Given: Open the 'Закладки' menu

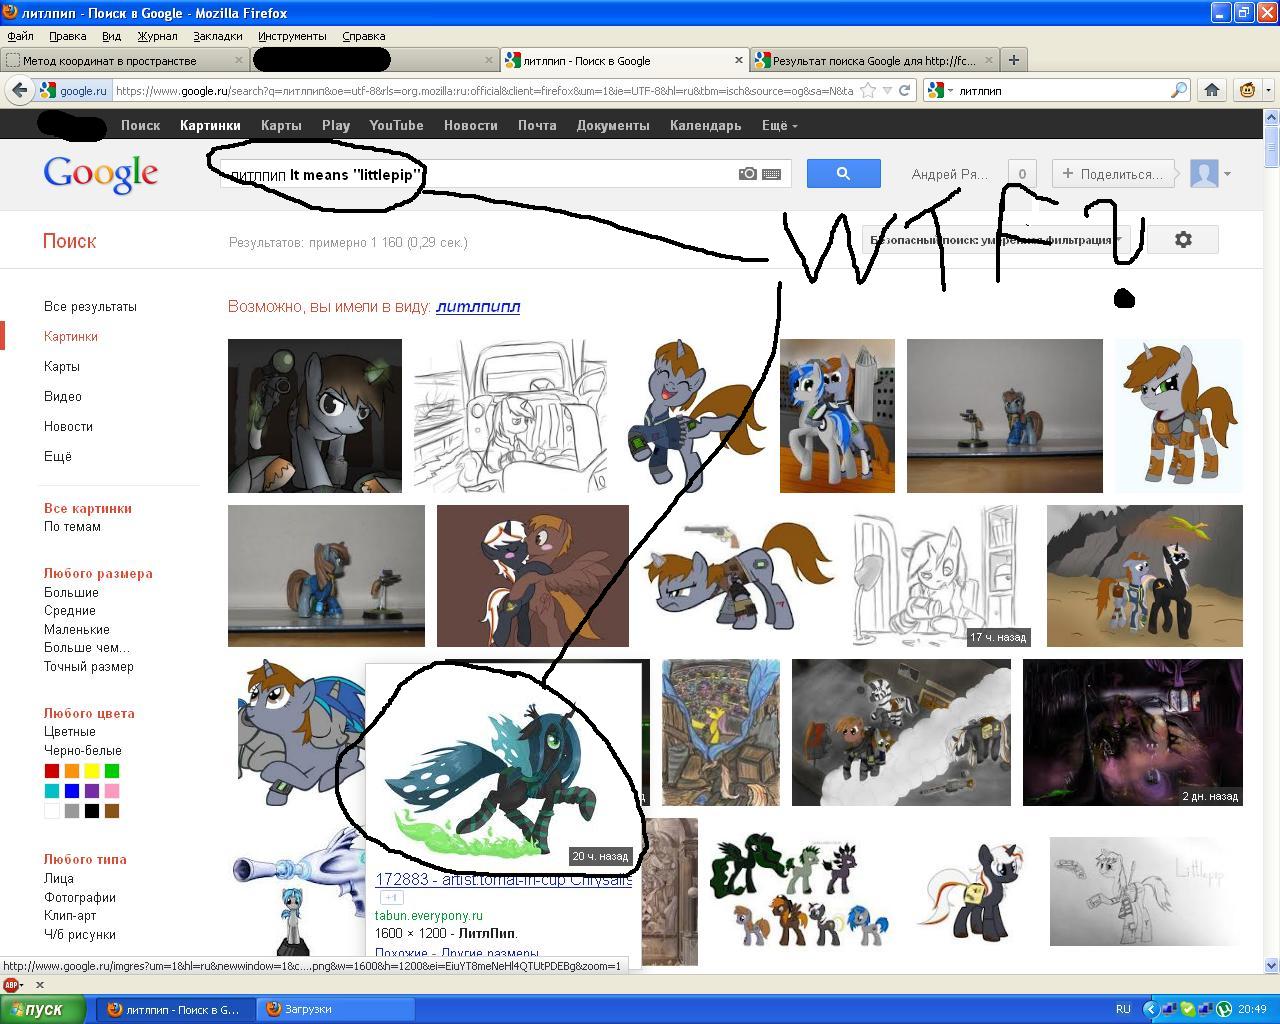Looking at the screenshot, I should (x=217, y=36).
